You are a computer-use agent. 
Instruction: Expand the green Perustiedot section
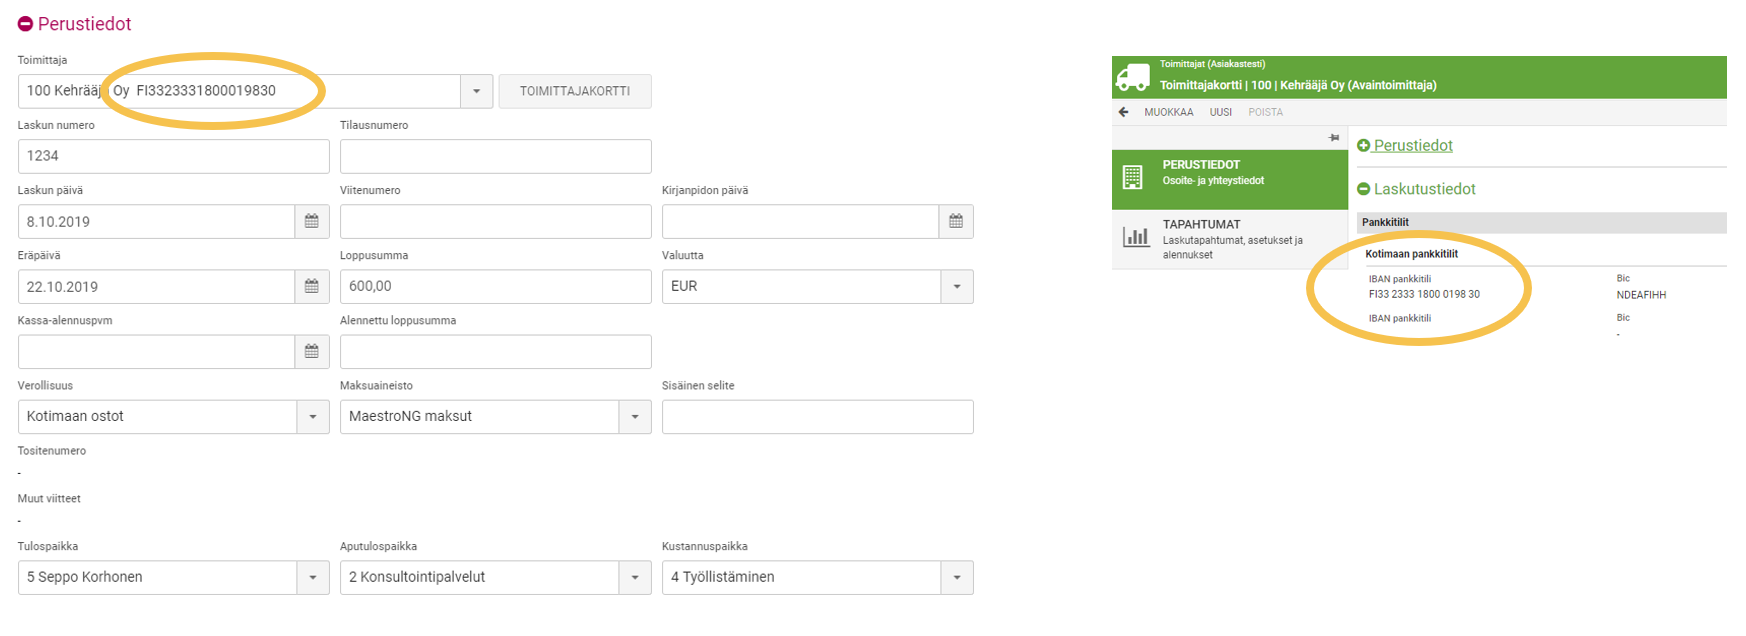[x=1363, y=146]
